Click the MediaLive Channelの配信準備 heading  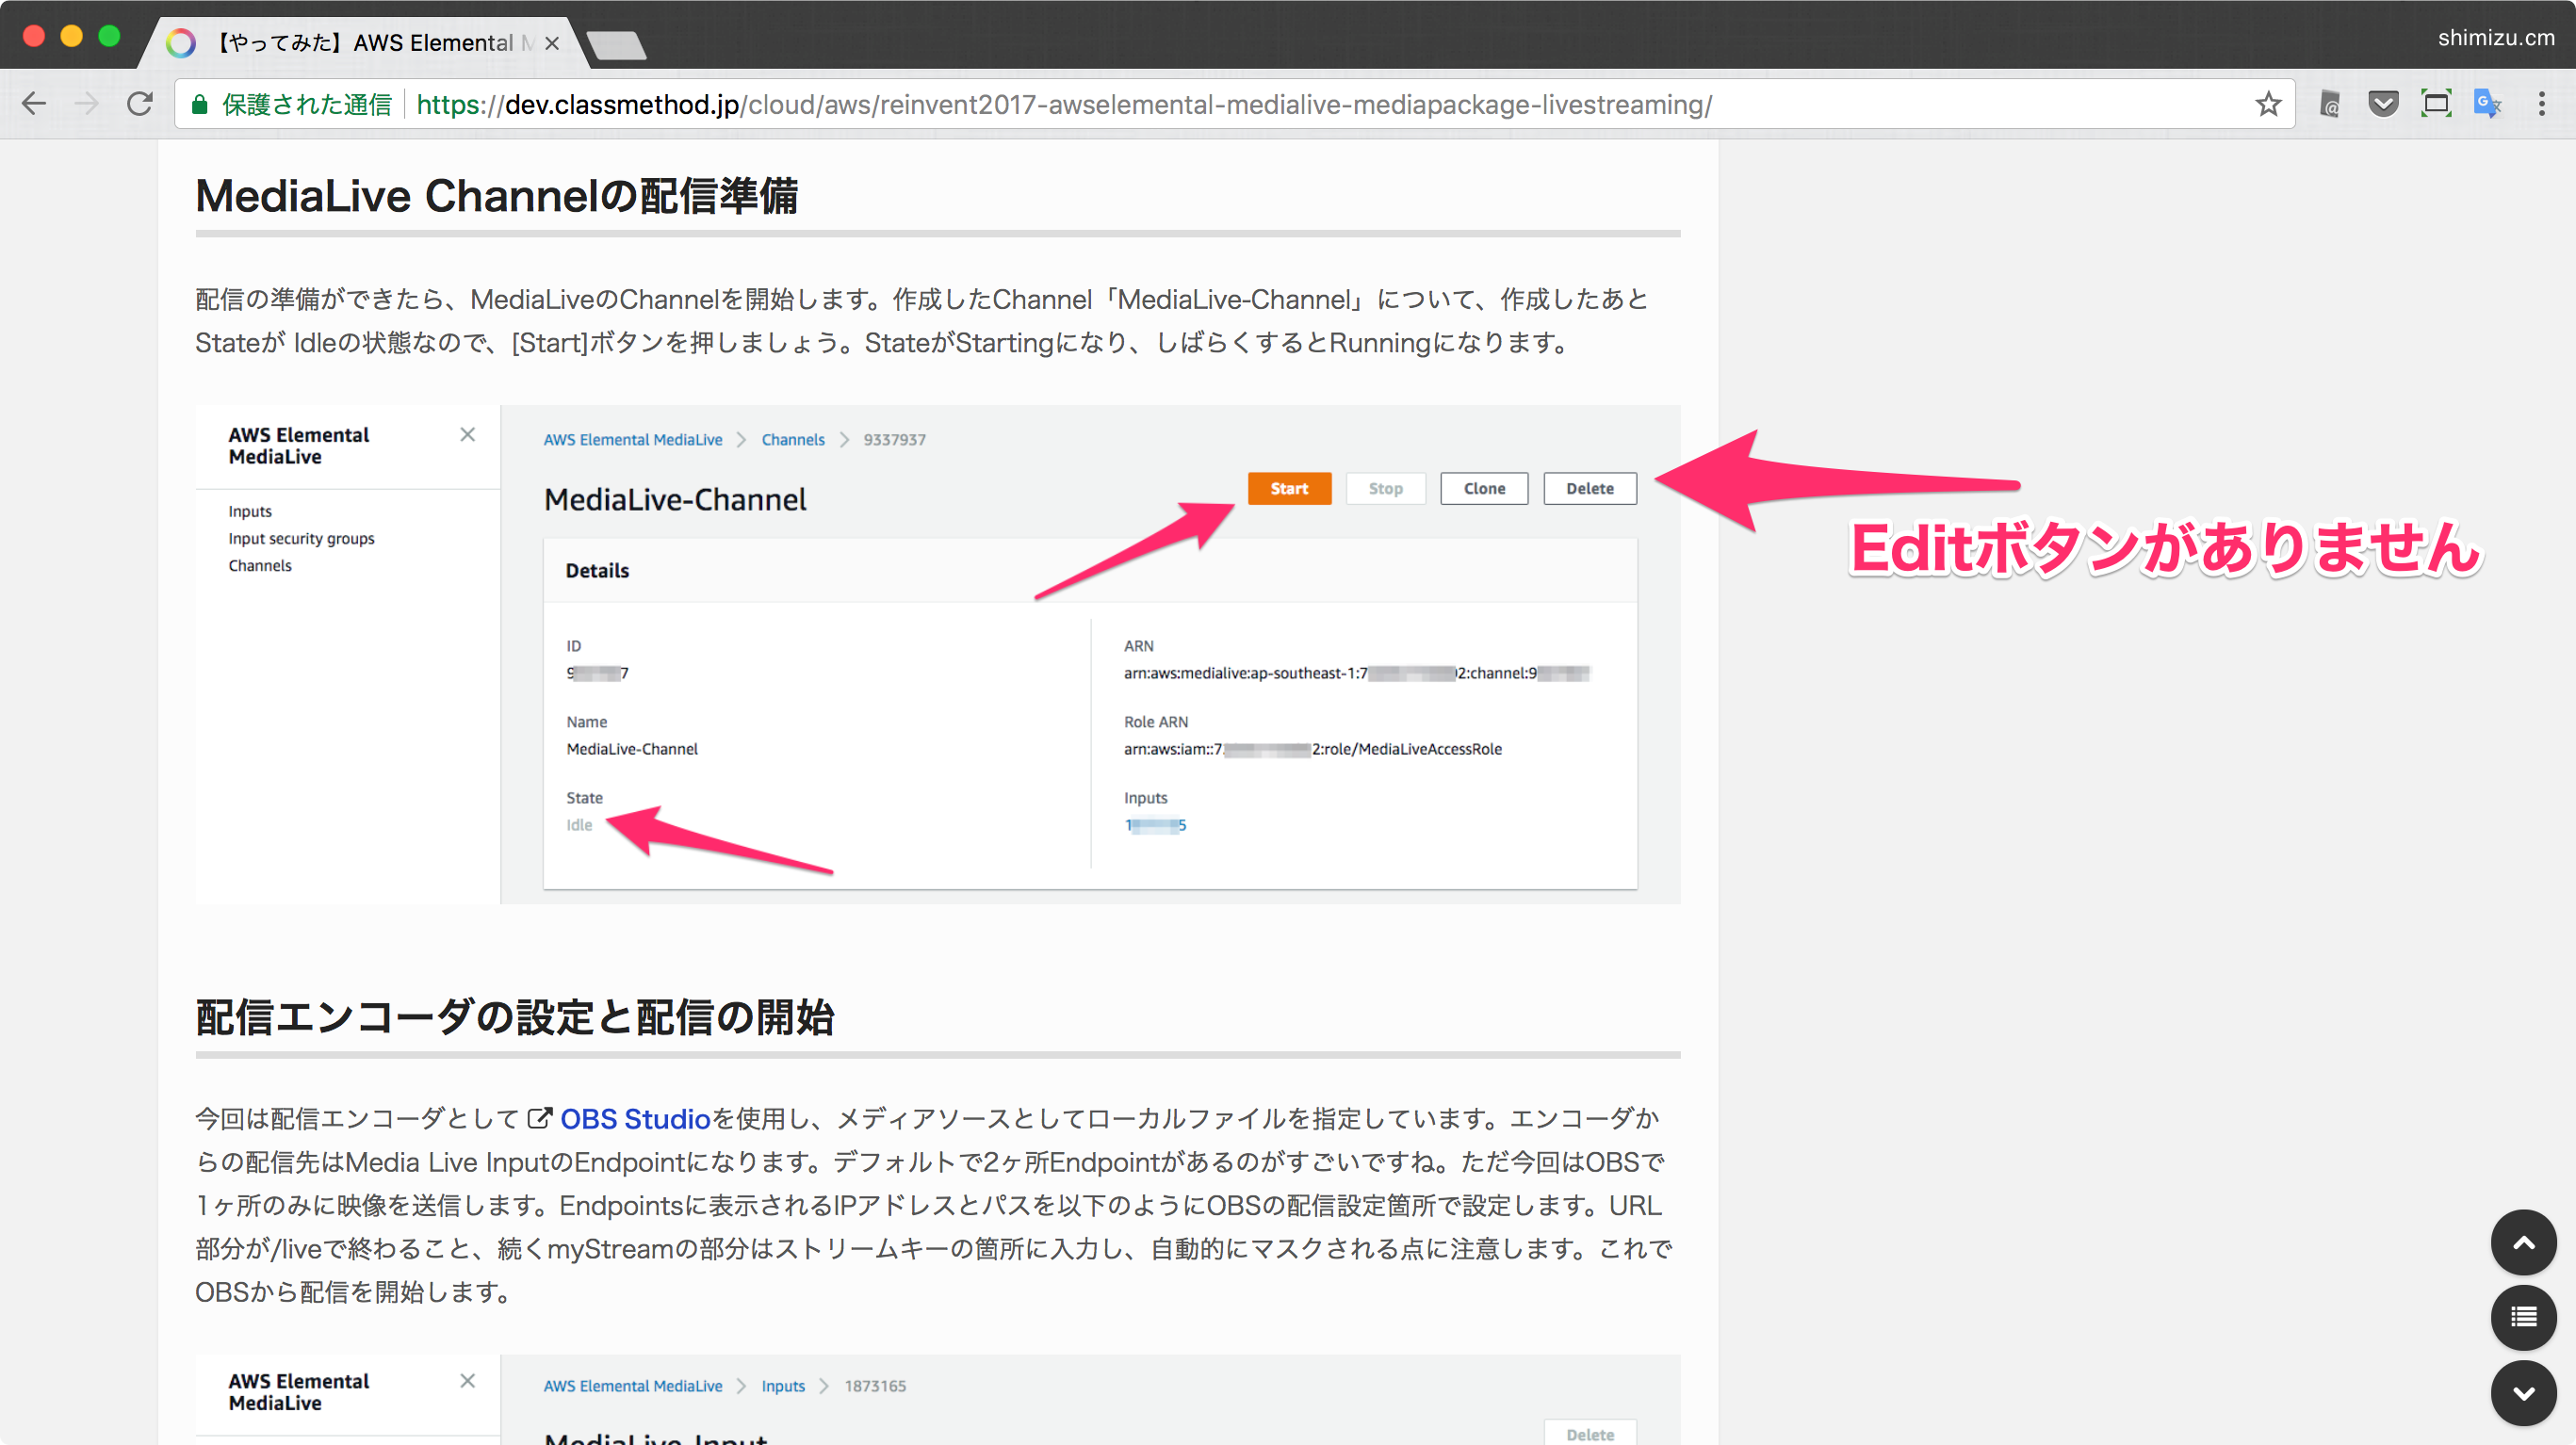(496, 196)
